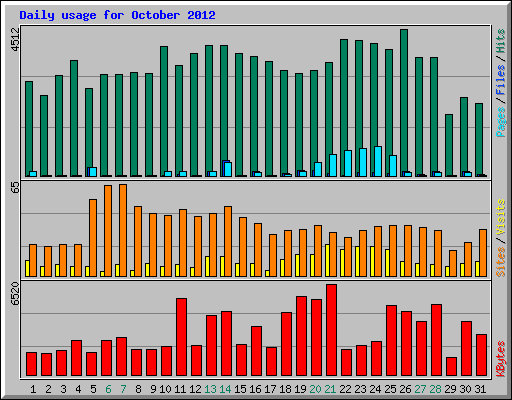Click the blue "Files" legend label
Image resolution: width=512 pixels, height=400 pixels.
point(501,80)
